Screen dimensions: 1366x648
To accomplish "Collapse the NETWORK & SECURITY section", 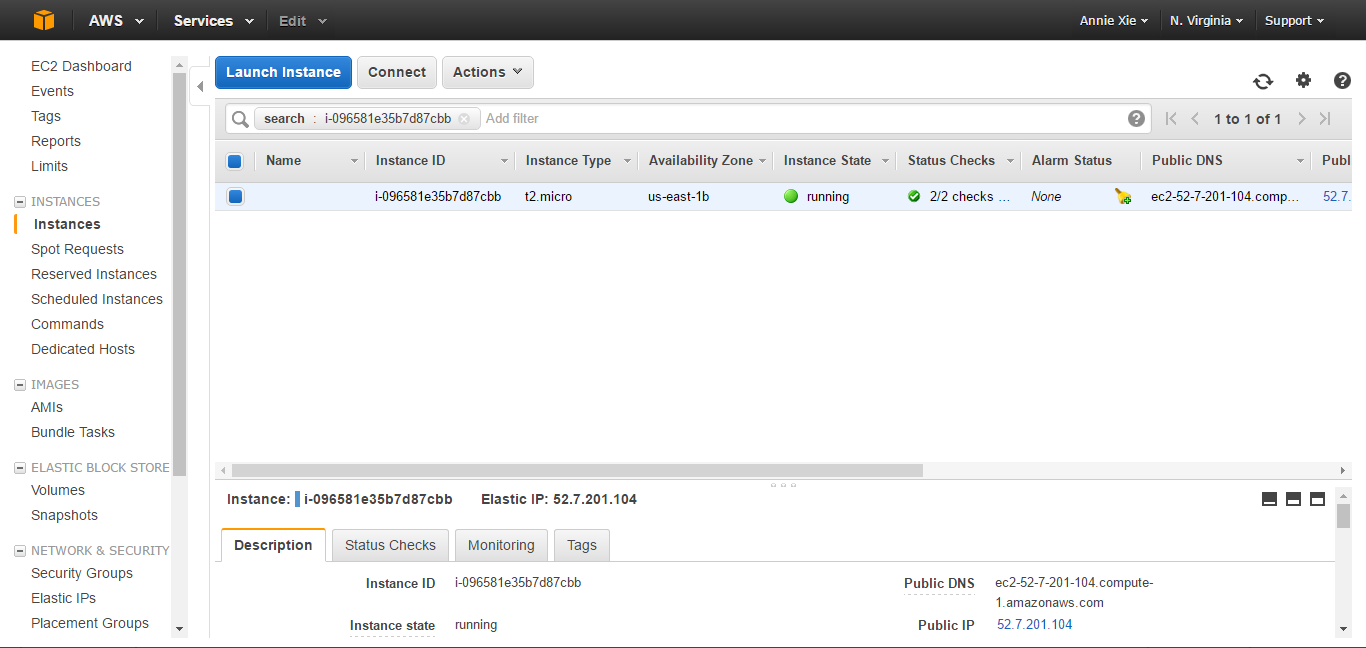I will point(20,550).
